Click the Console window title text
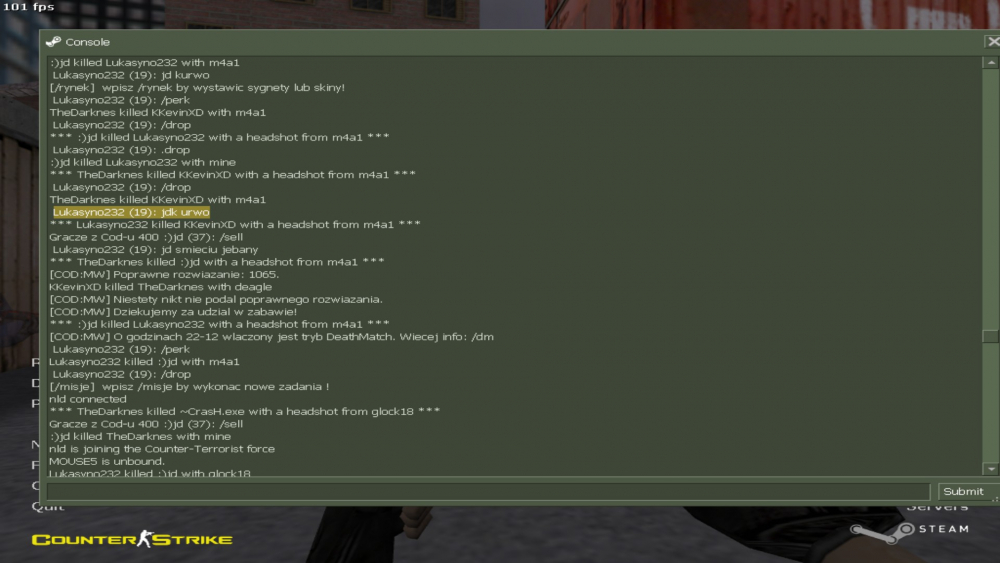This screenshot has width=1000, height=563. [x=87, y=42]
